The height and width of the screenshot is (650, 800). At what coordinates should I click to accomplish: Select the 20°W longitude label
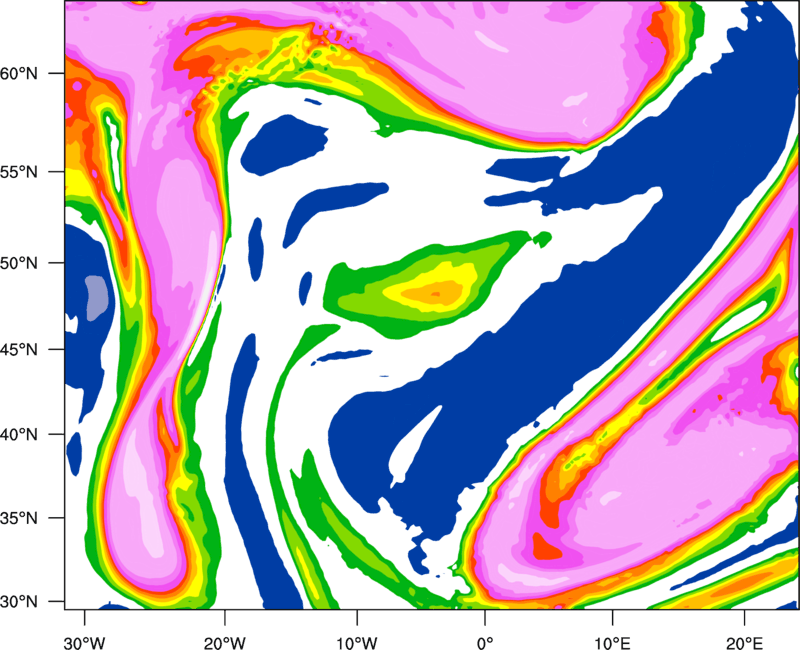[225, 643]
